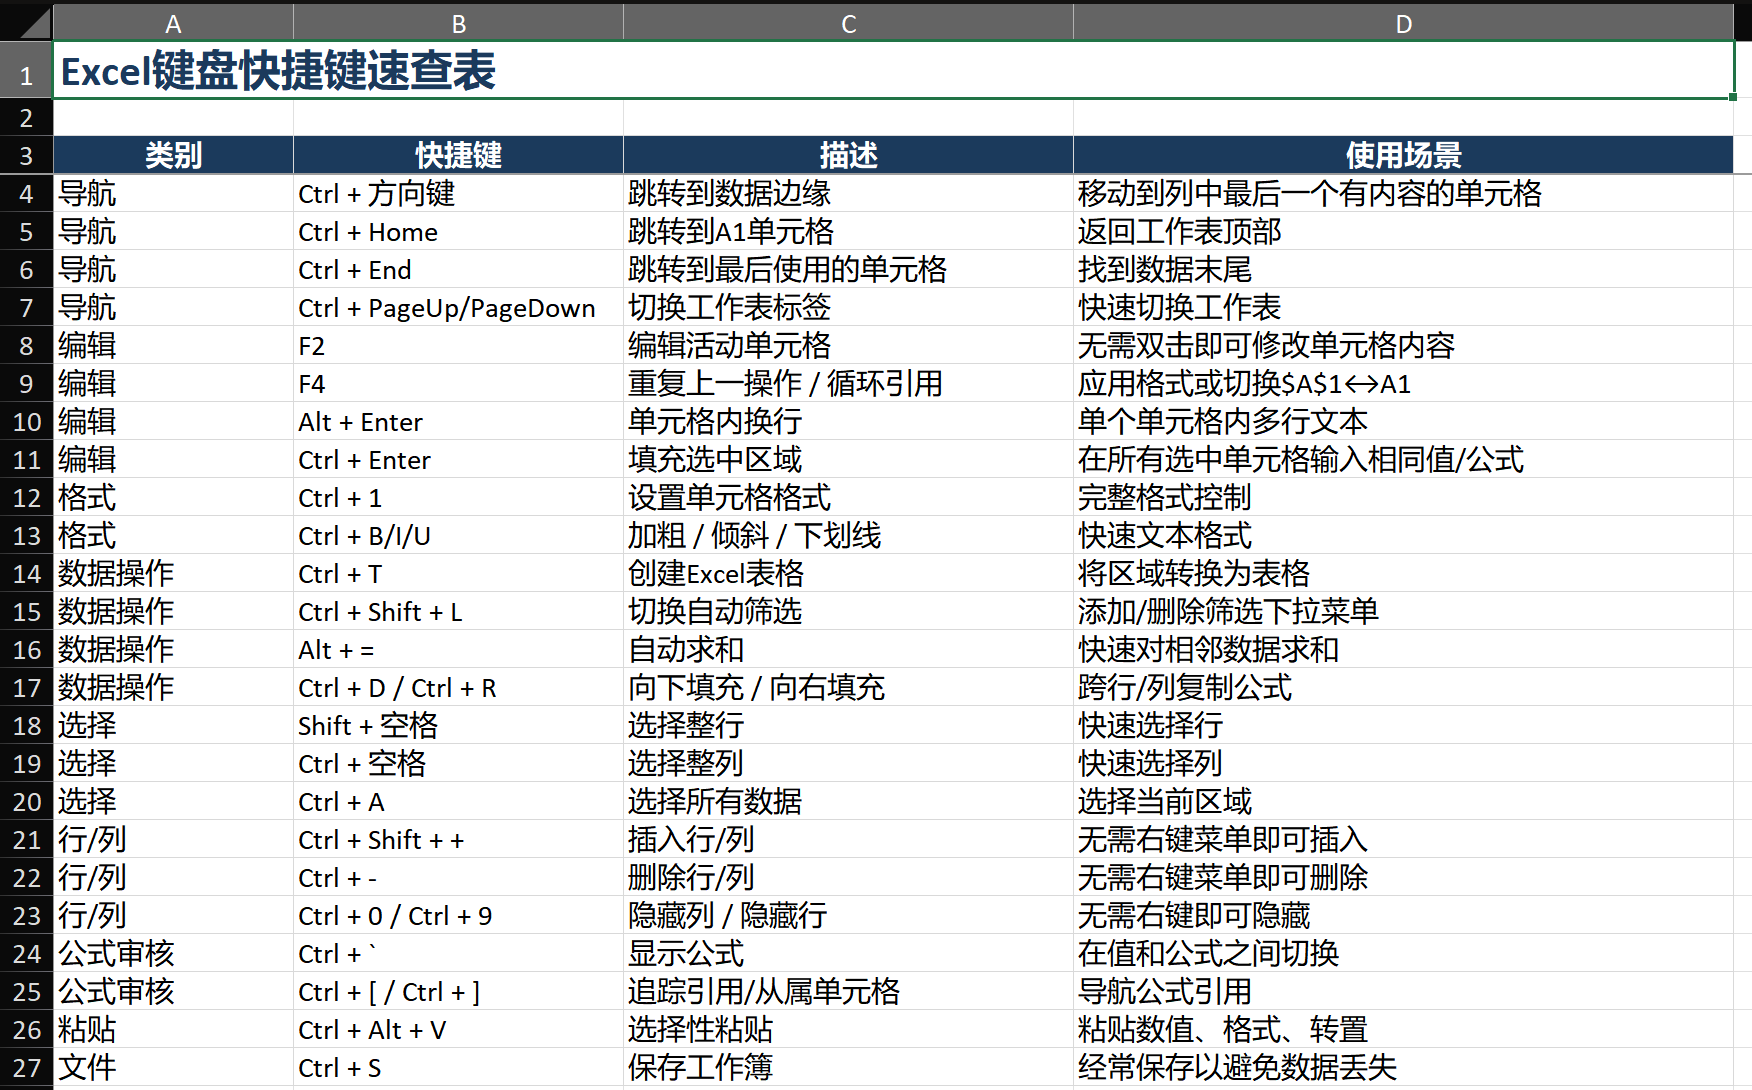The image size is (1752, 1090).
Task: Click the 描述 header cell
Action: (x=848, y=155)
